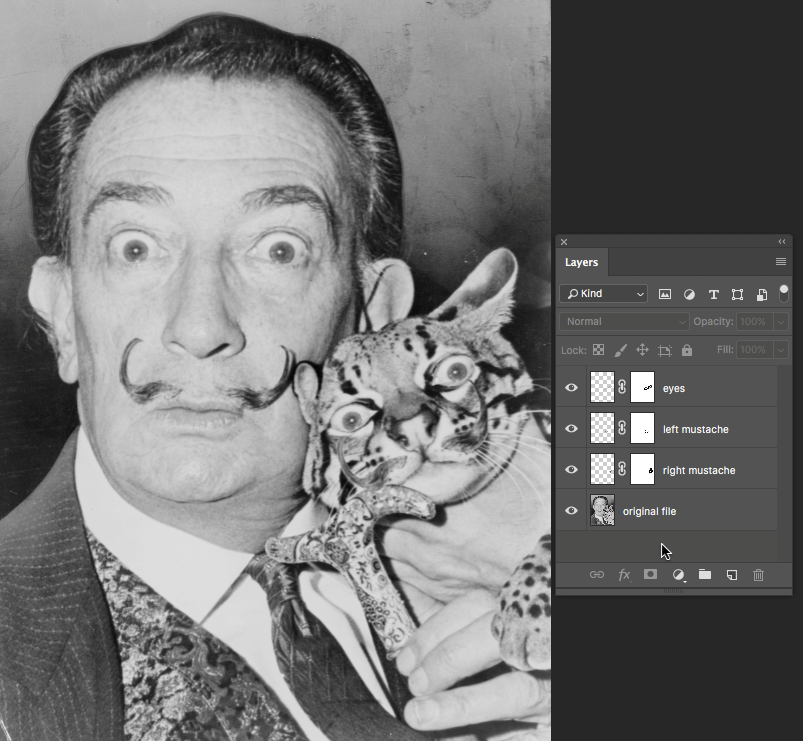The height and width of the screenshot is (741, 803).
Task: Hide the eyes layer
Action: 572,388
